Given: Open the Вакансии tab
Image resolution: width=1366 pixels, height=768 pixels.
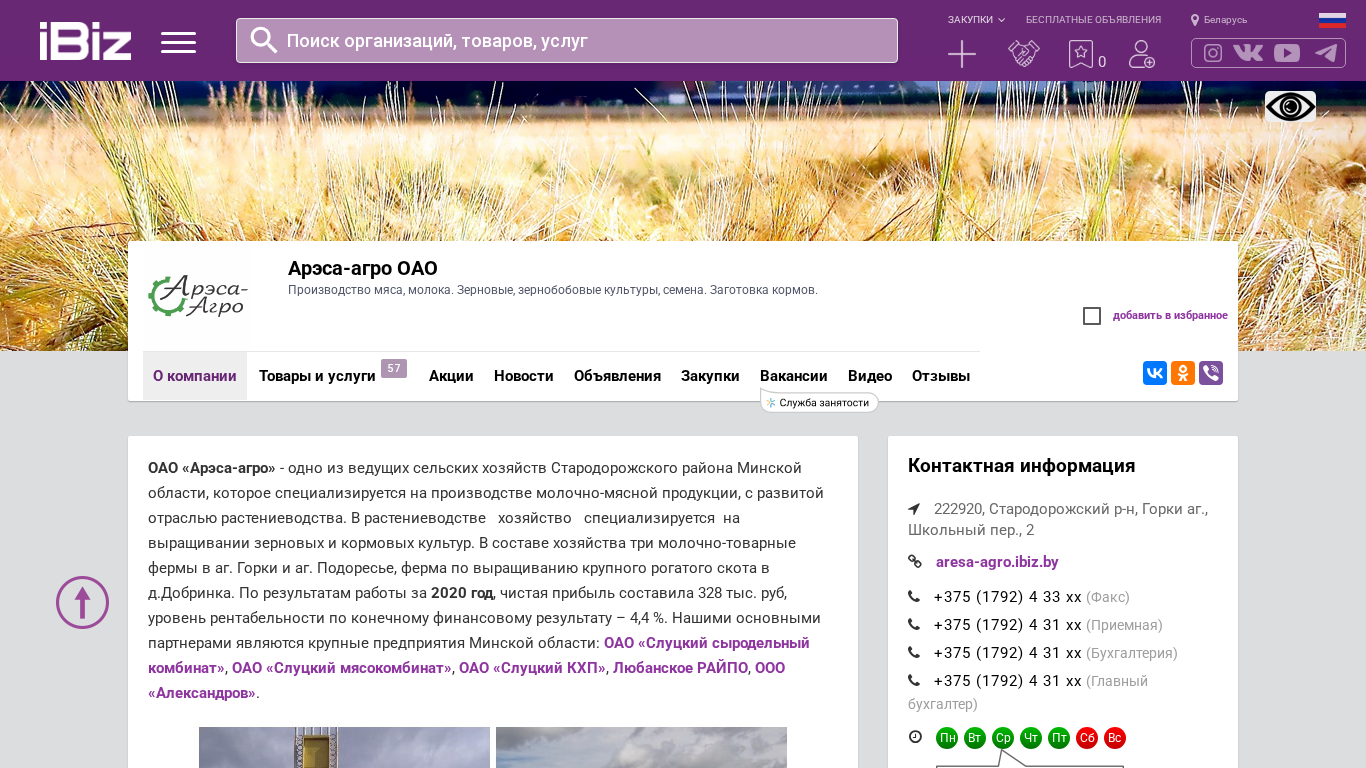Looking at the screenshot, I should tap(793, 376).
